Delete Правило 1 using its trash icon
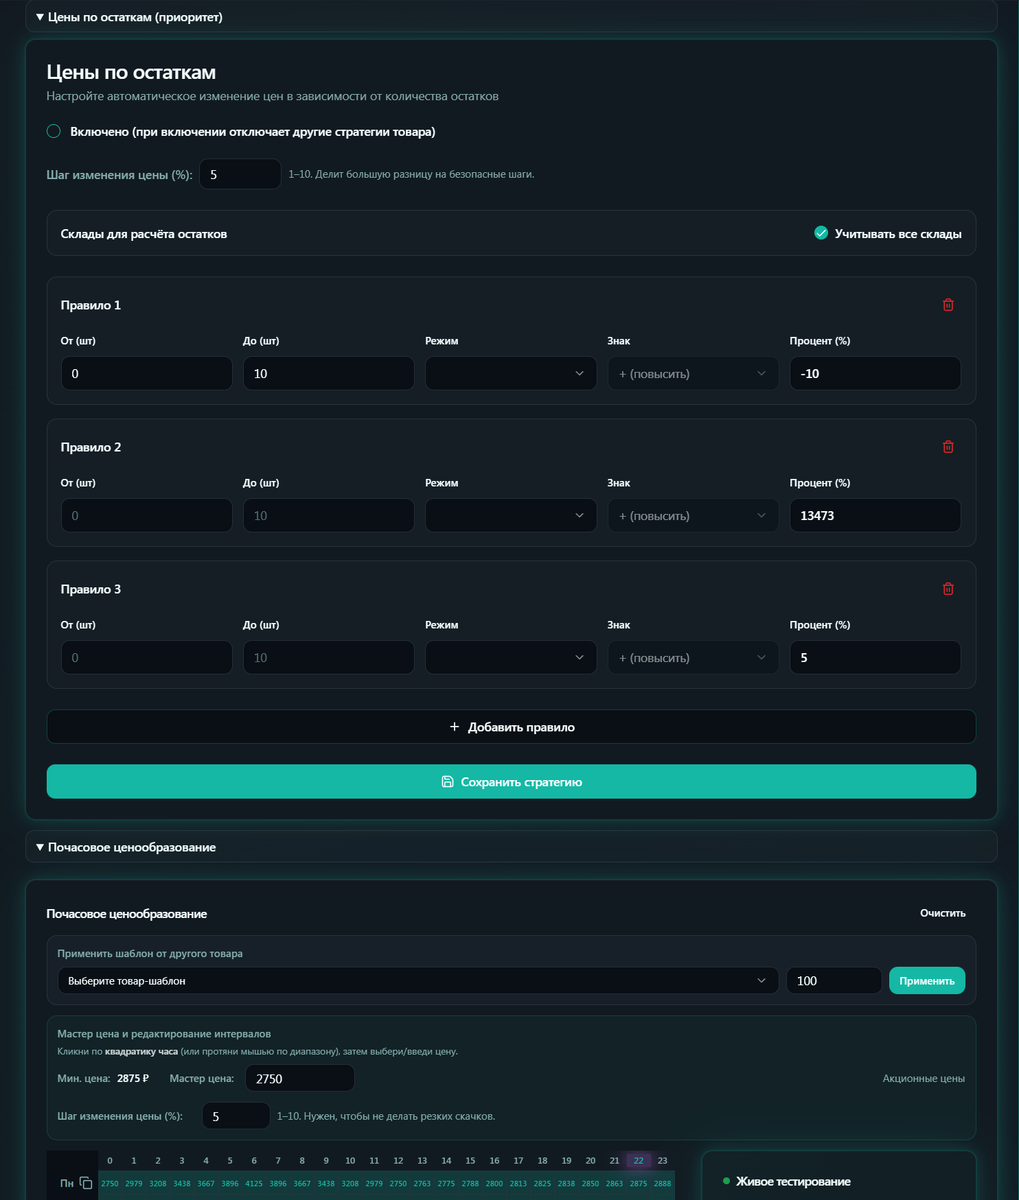This screenshot has height=1200, width=1019. (948, 305)
